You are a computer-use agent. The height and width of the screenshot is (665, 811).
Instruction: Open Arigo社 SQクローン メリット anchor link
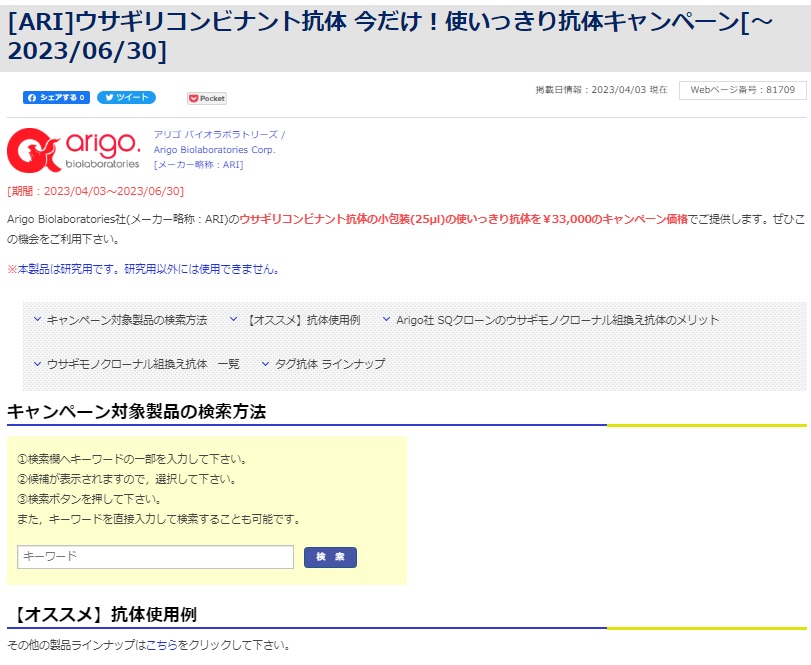point(558,320)
